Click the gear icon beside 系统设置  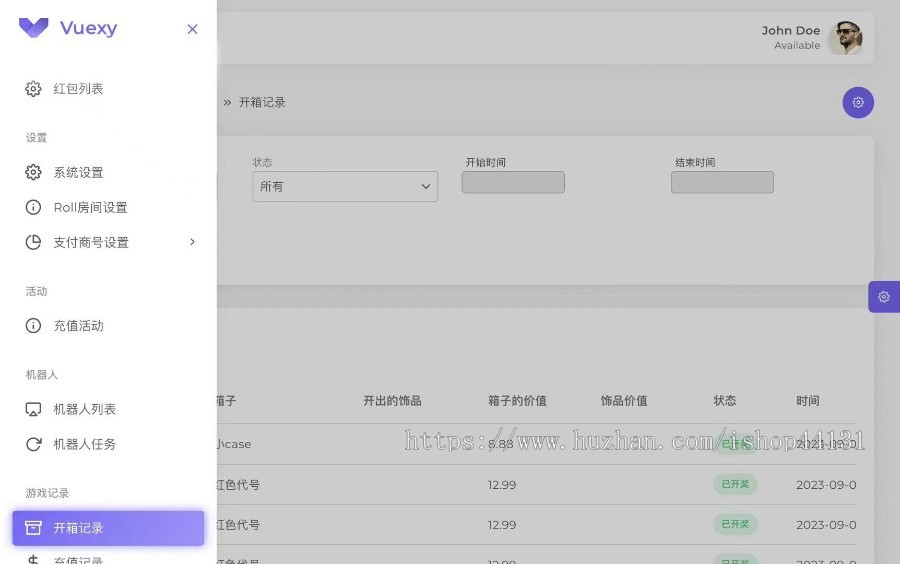point(33,172)
